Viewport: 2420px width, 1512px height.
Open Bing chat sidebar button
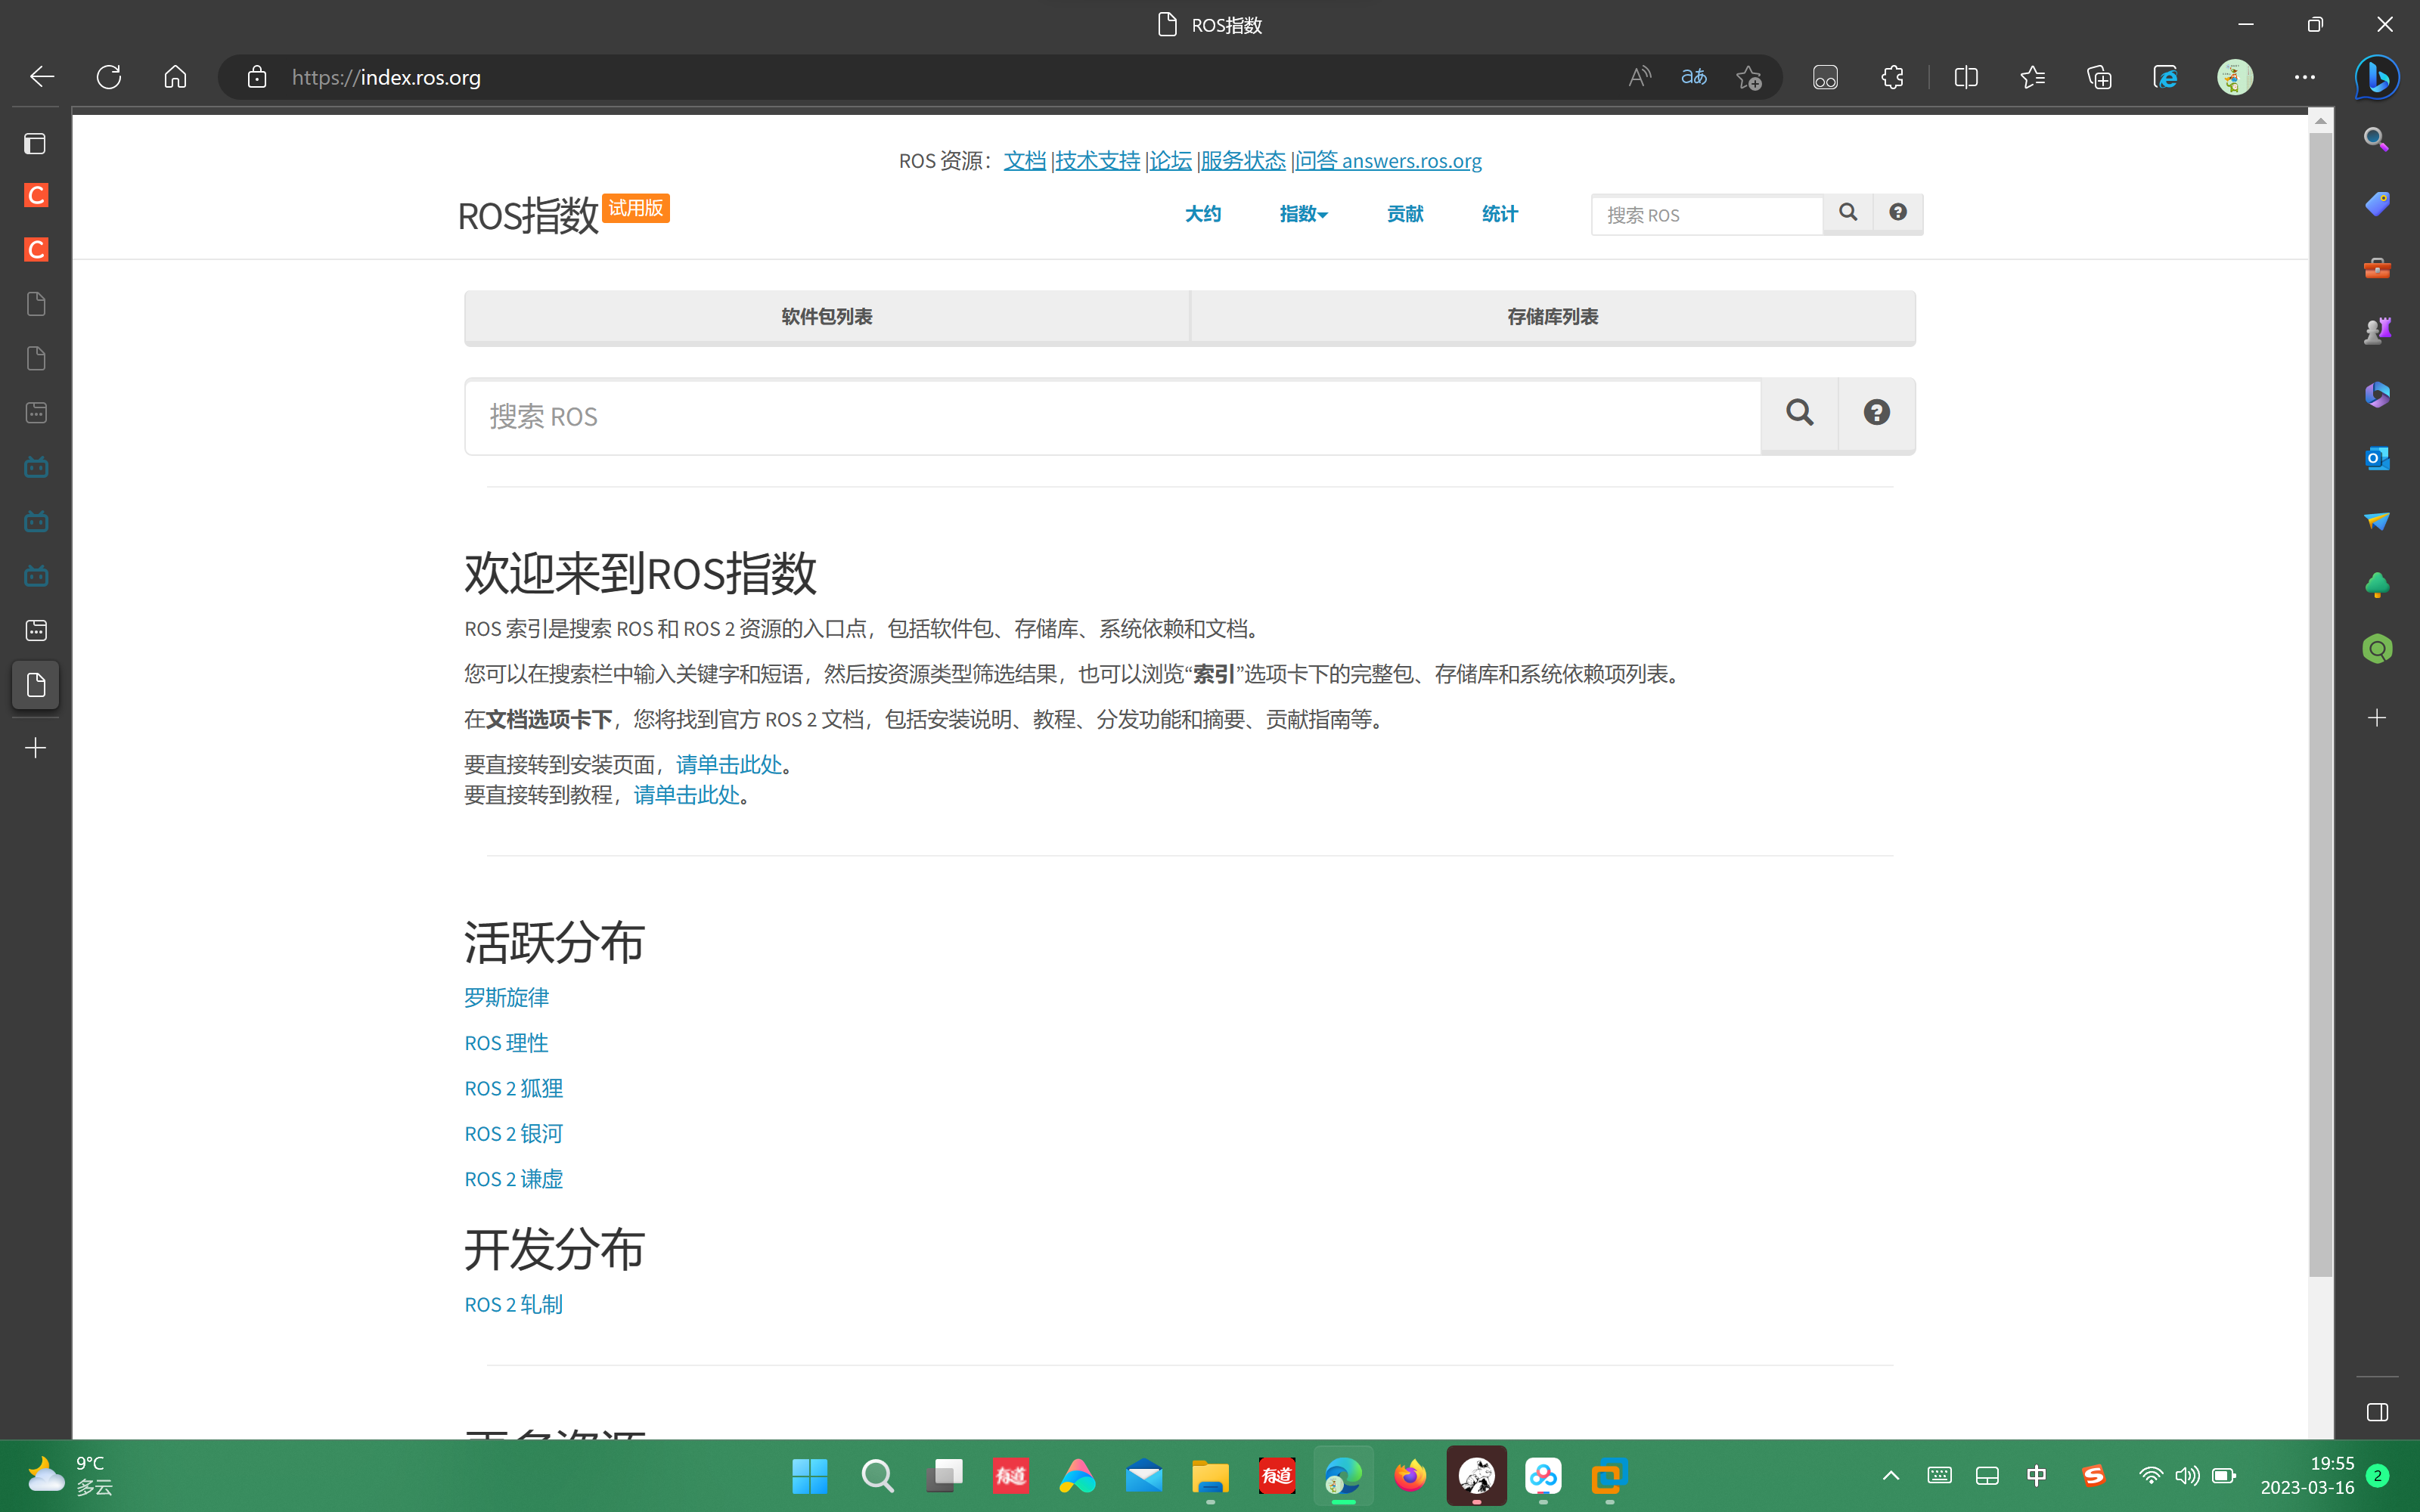[x=2377, y=77]
